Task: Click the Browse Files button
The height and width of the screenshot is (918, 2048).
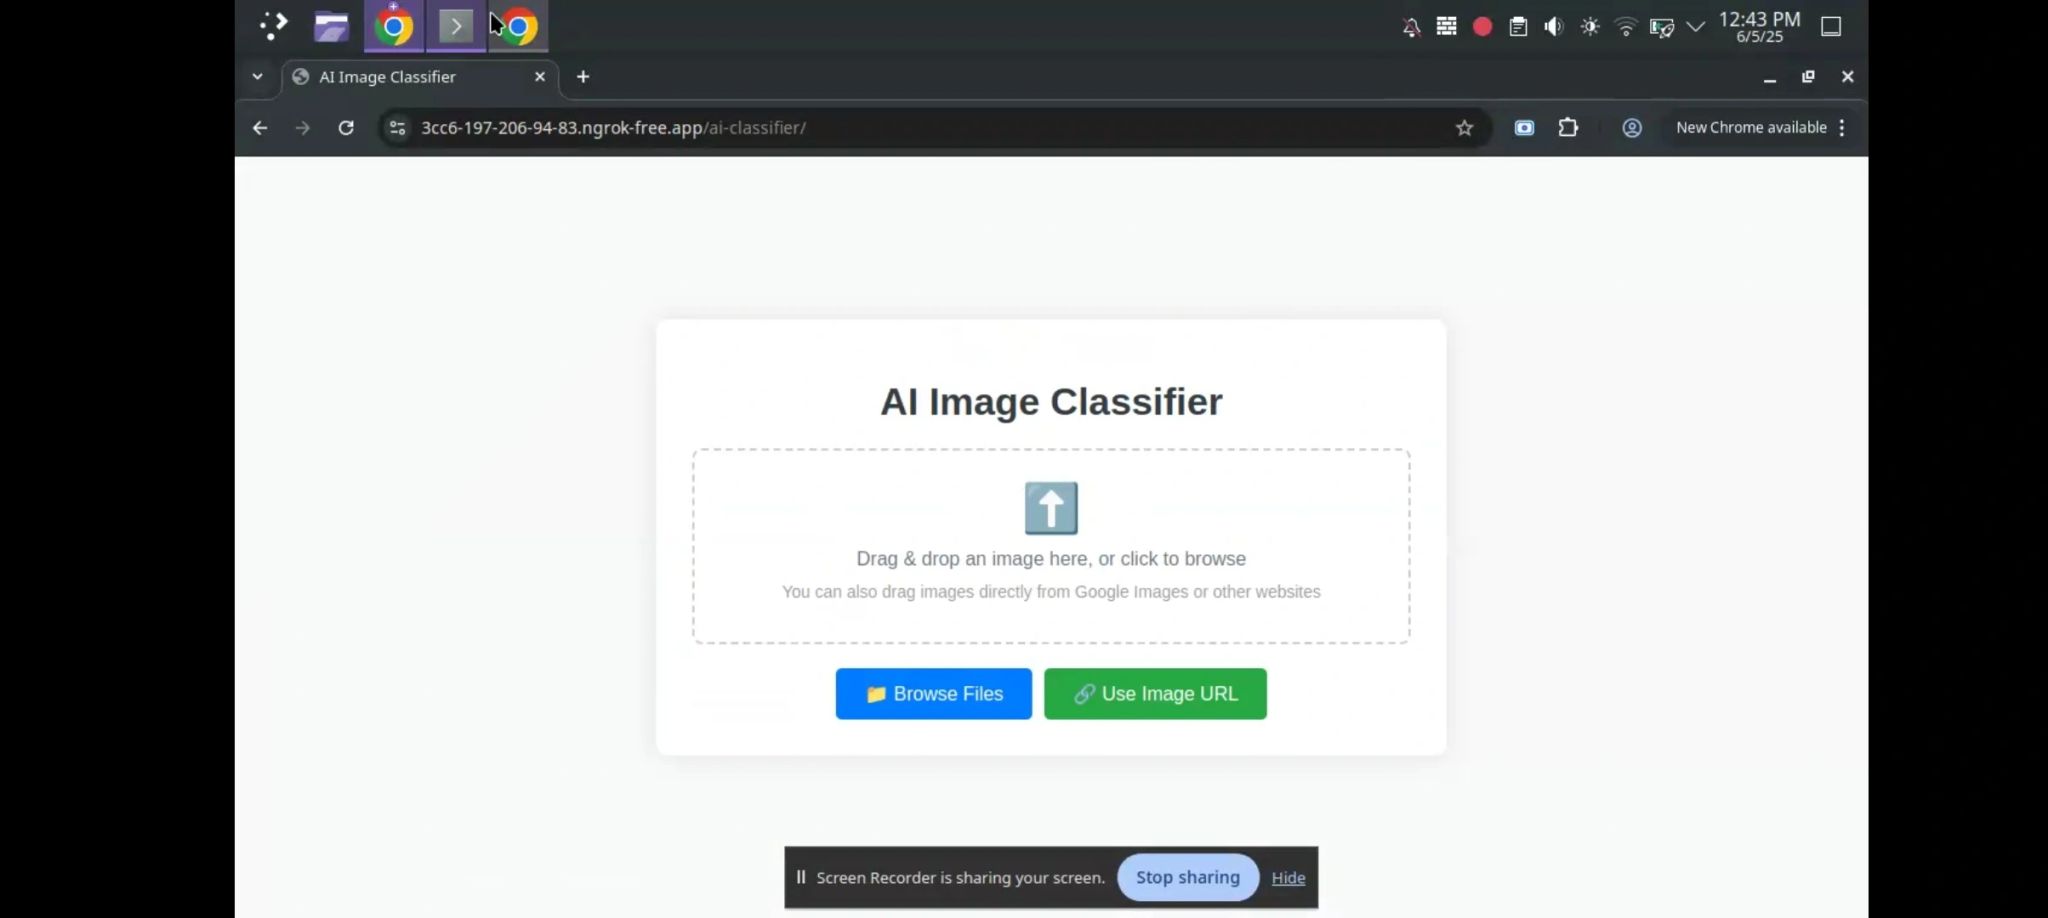Action: (933, 693)
